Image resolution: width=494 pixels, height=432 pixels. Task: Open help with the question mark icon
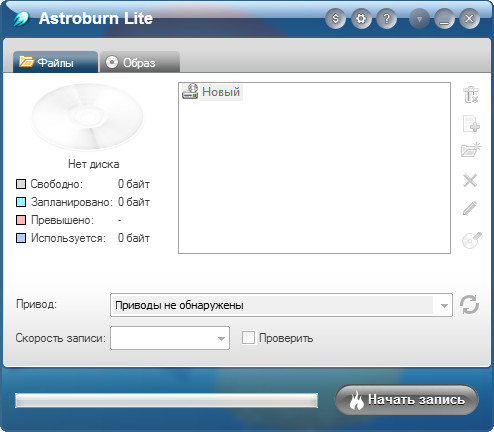point(387,18)
